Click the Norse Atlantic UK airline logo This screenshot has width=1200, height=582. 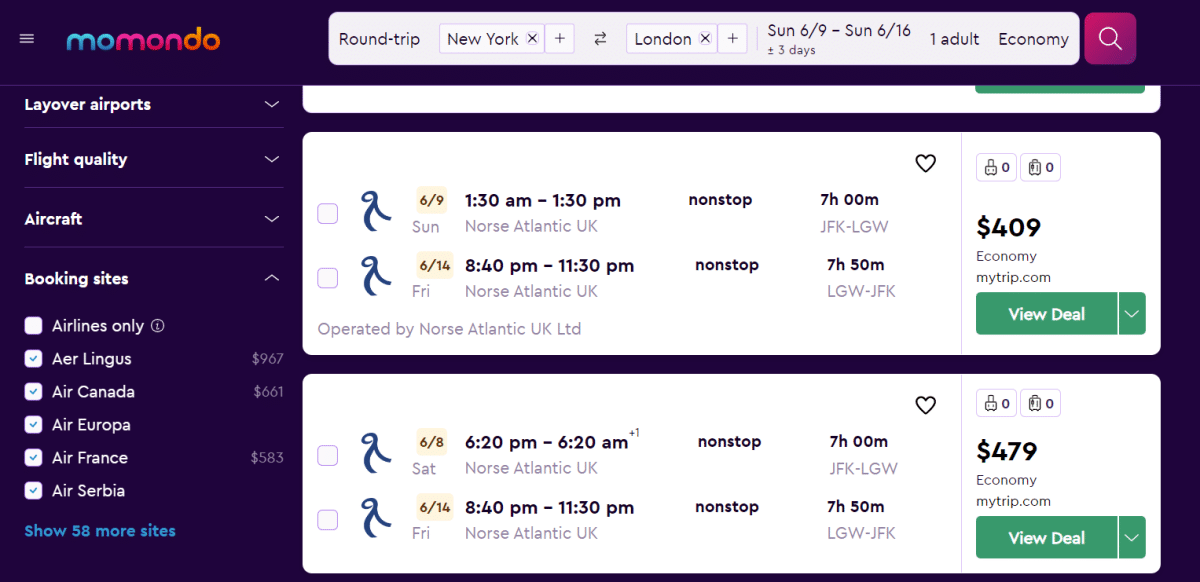[375, 212]
